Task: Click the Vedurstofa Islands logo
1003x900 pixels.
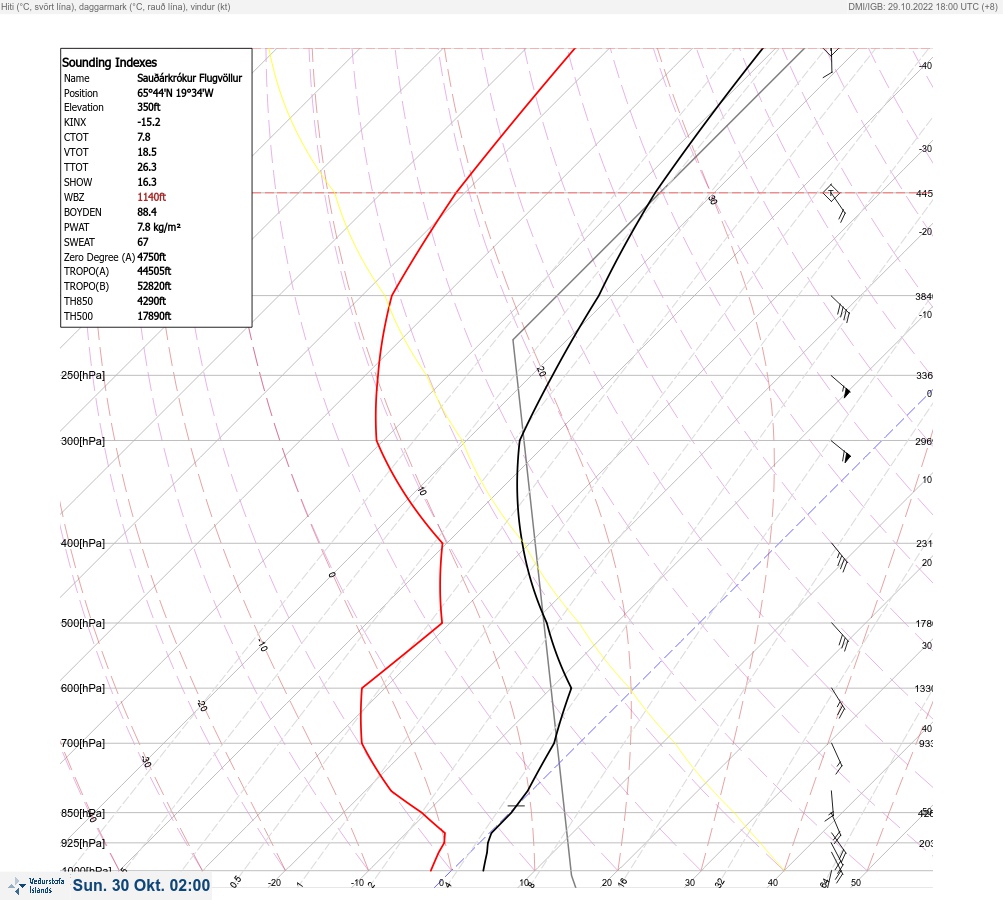Action: (x=36, y=885)
